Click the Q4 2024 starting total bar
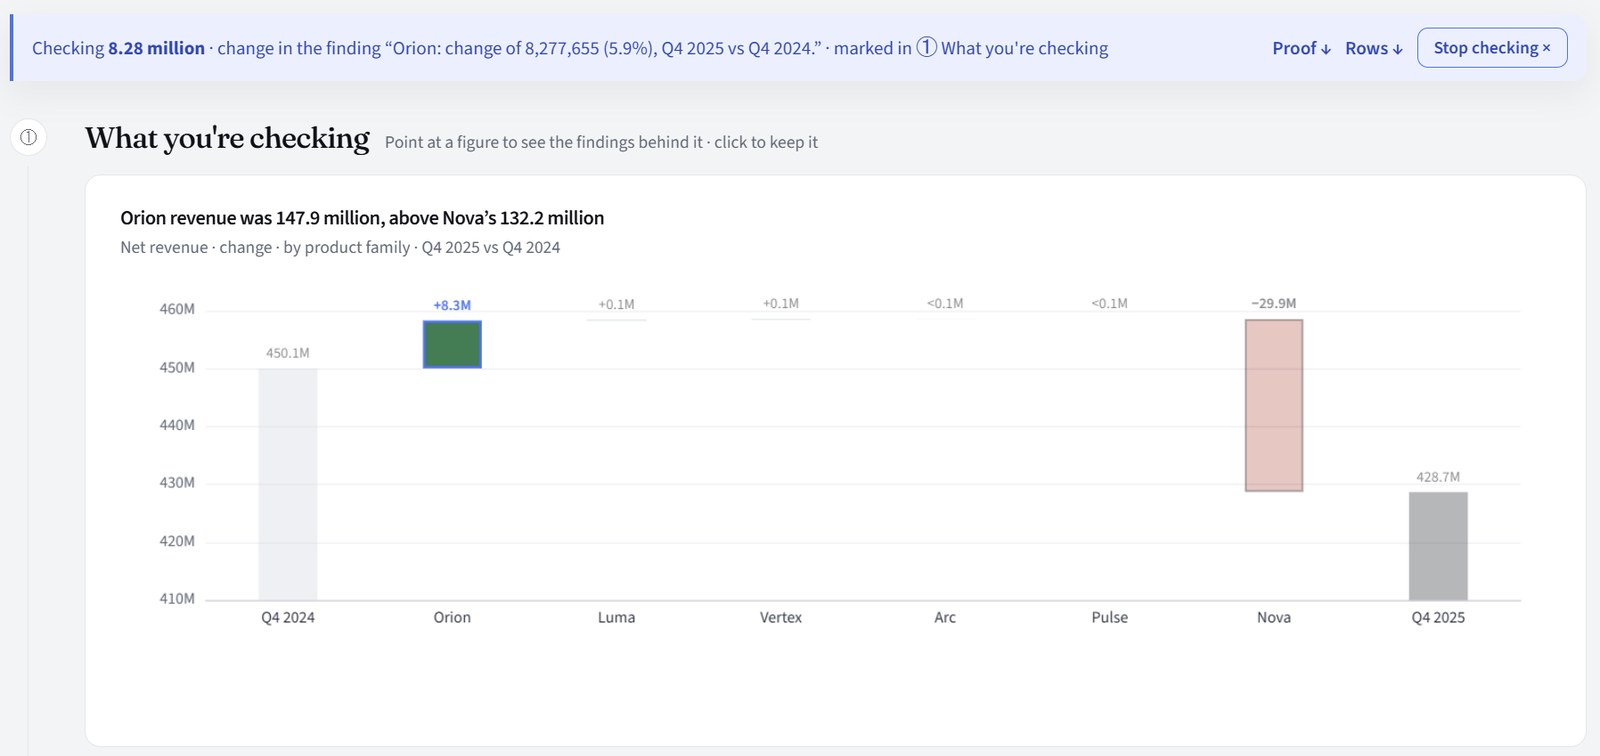Image resolution: width=1600 pixels, height=756 pixels. 288,484
